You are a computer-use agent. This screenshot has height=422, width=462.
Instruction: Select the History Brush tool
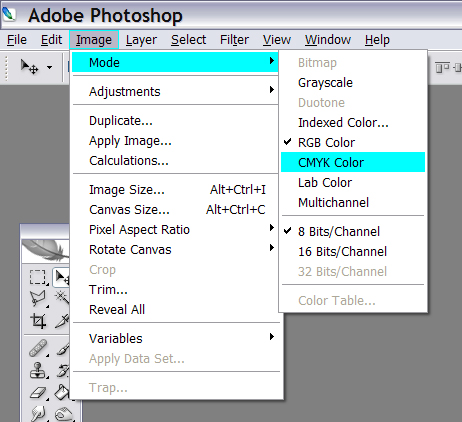click(x=63, y=370)
